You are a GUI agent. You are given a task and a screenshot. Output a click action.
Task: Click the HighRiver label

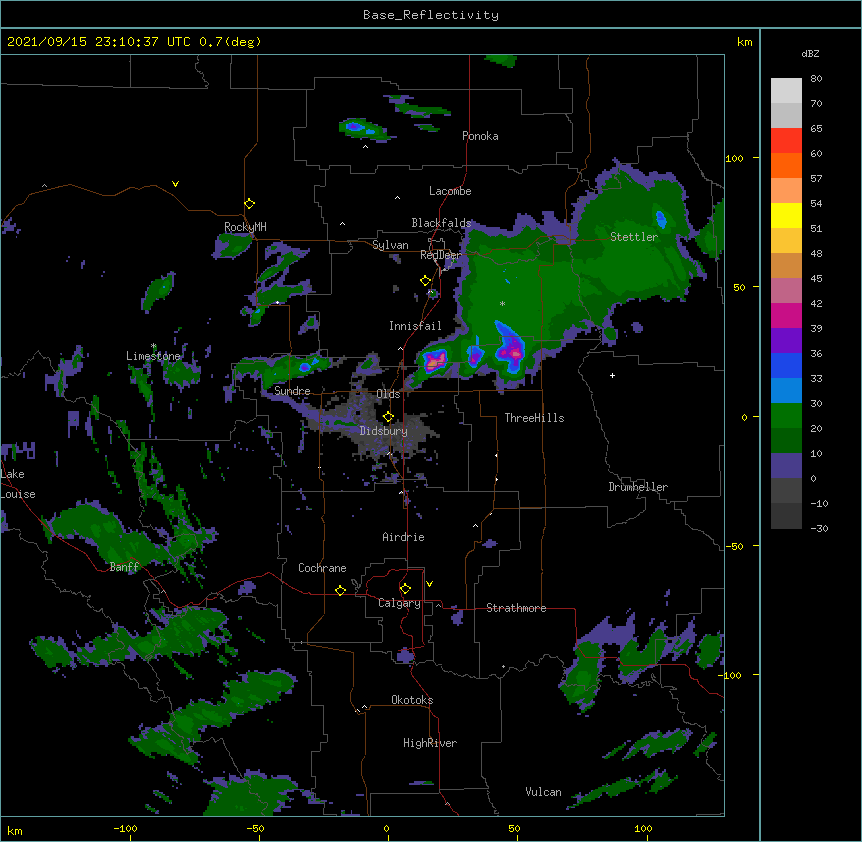point(430,743)
